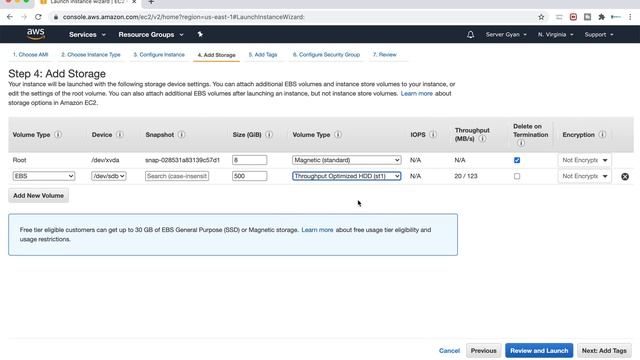Click the site lock icon in address bar
This screenshot has width=640, height=360.
pyautogui.click(x=56, y=17)
